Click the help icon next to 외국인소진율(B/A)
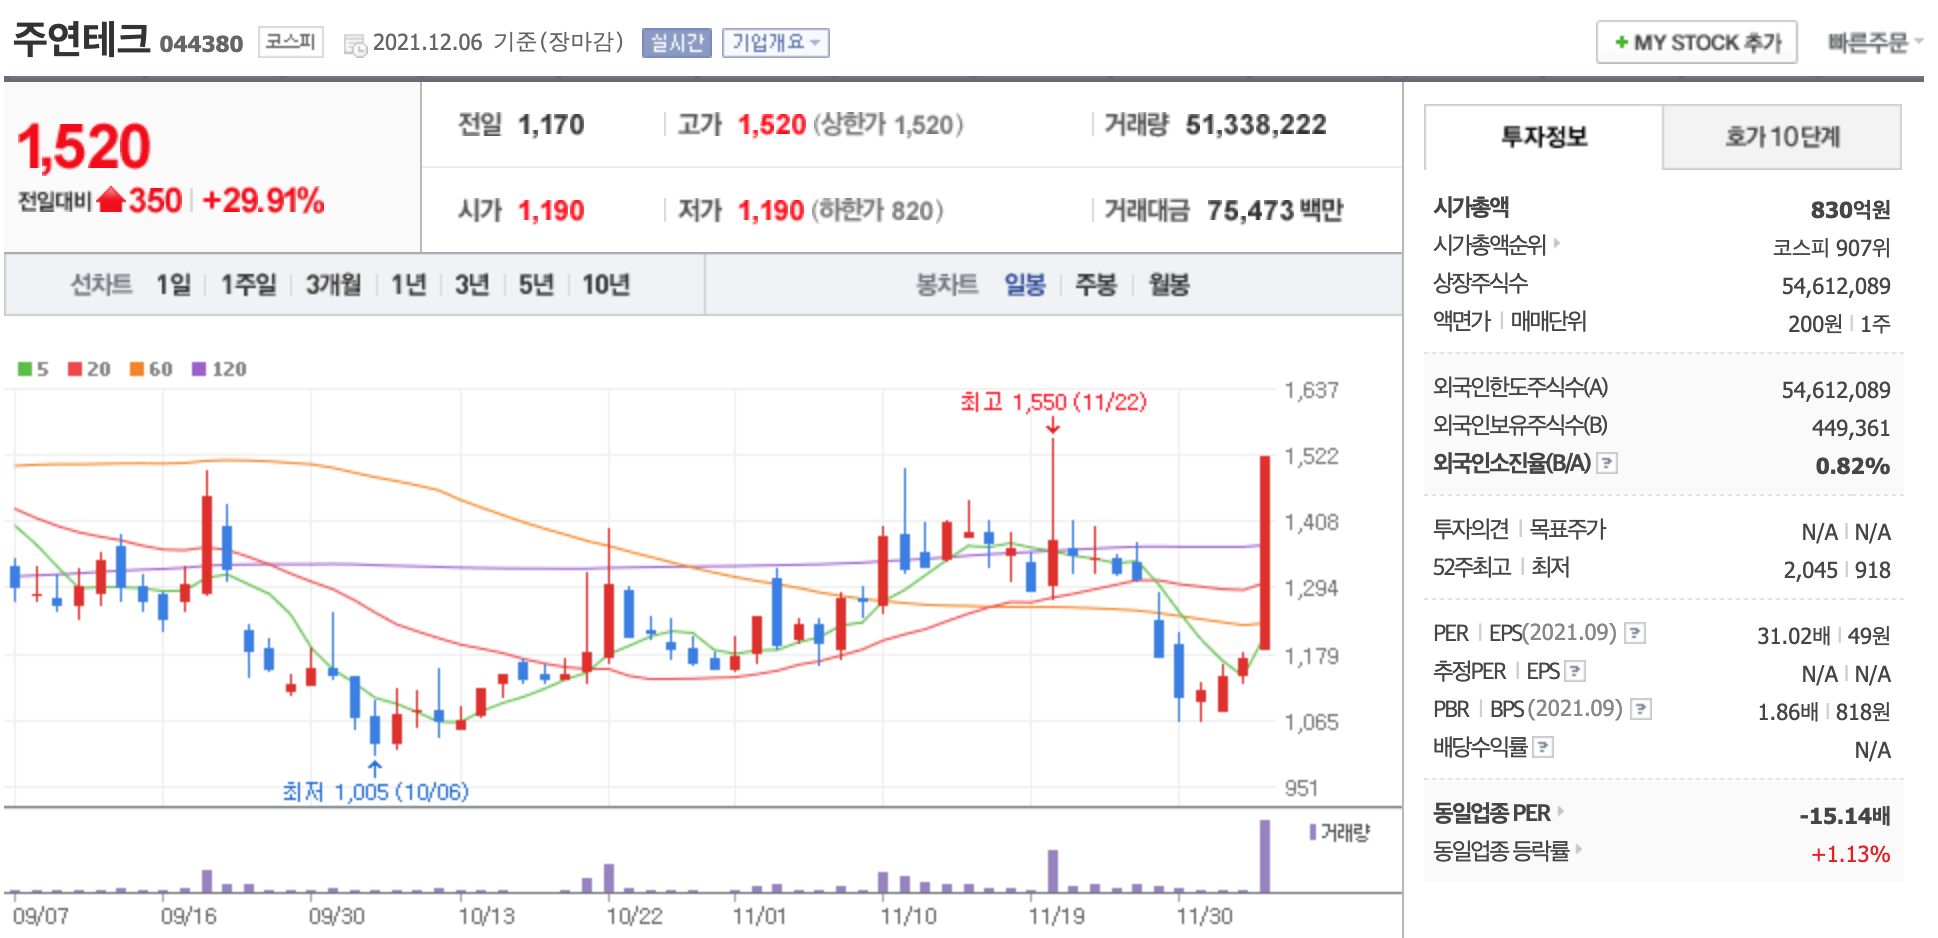 tap(1607, 463)
